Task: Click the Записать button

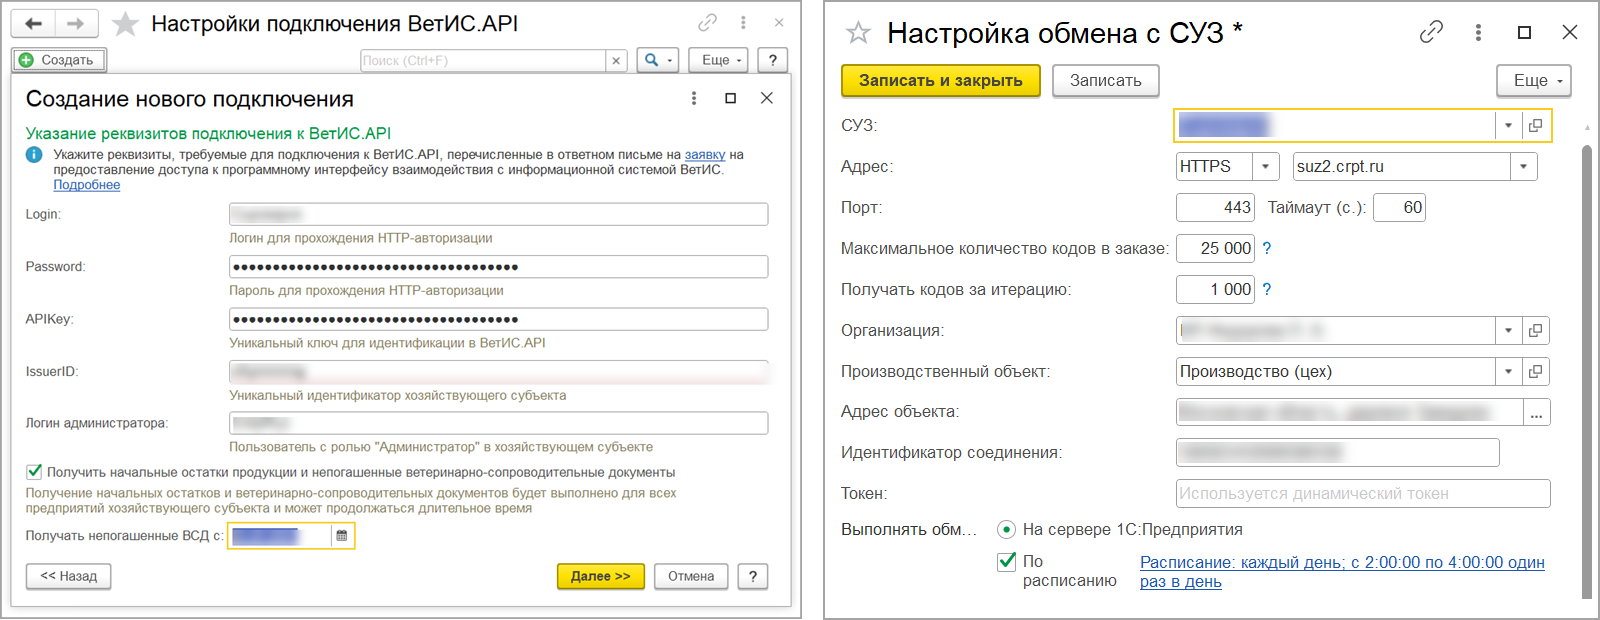Action: coord(1105,80)
